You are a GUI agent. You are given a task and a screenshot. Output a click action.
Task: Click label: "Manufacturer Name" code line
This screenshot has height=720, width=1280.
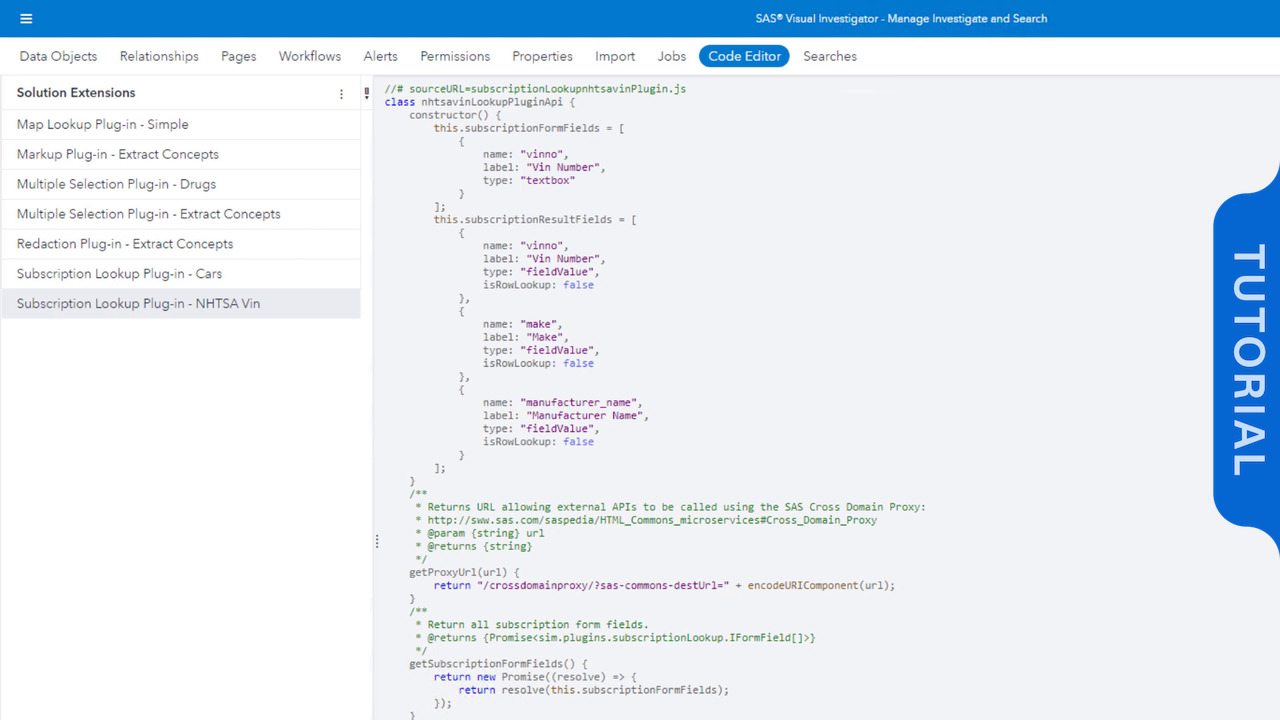point(566,415)
